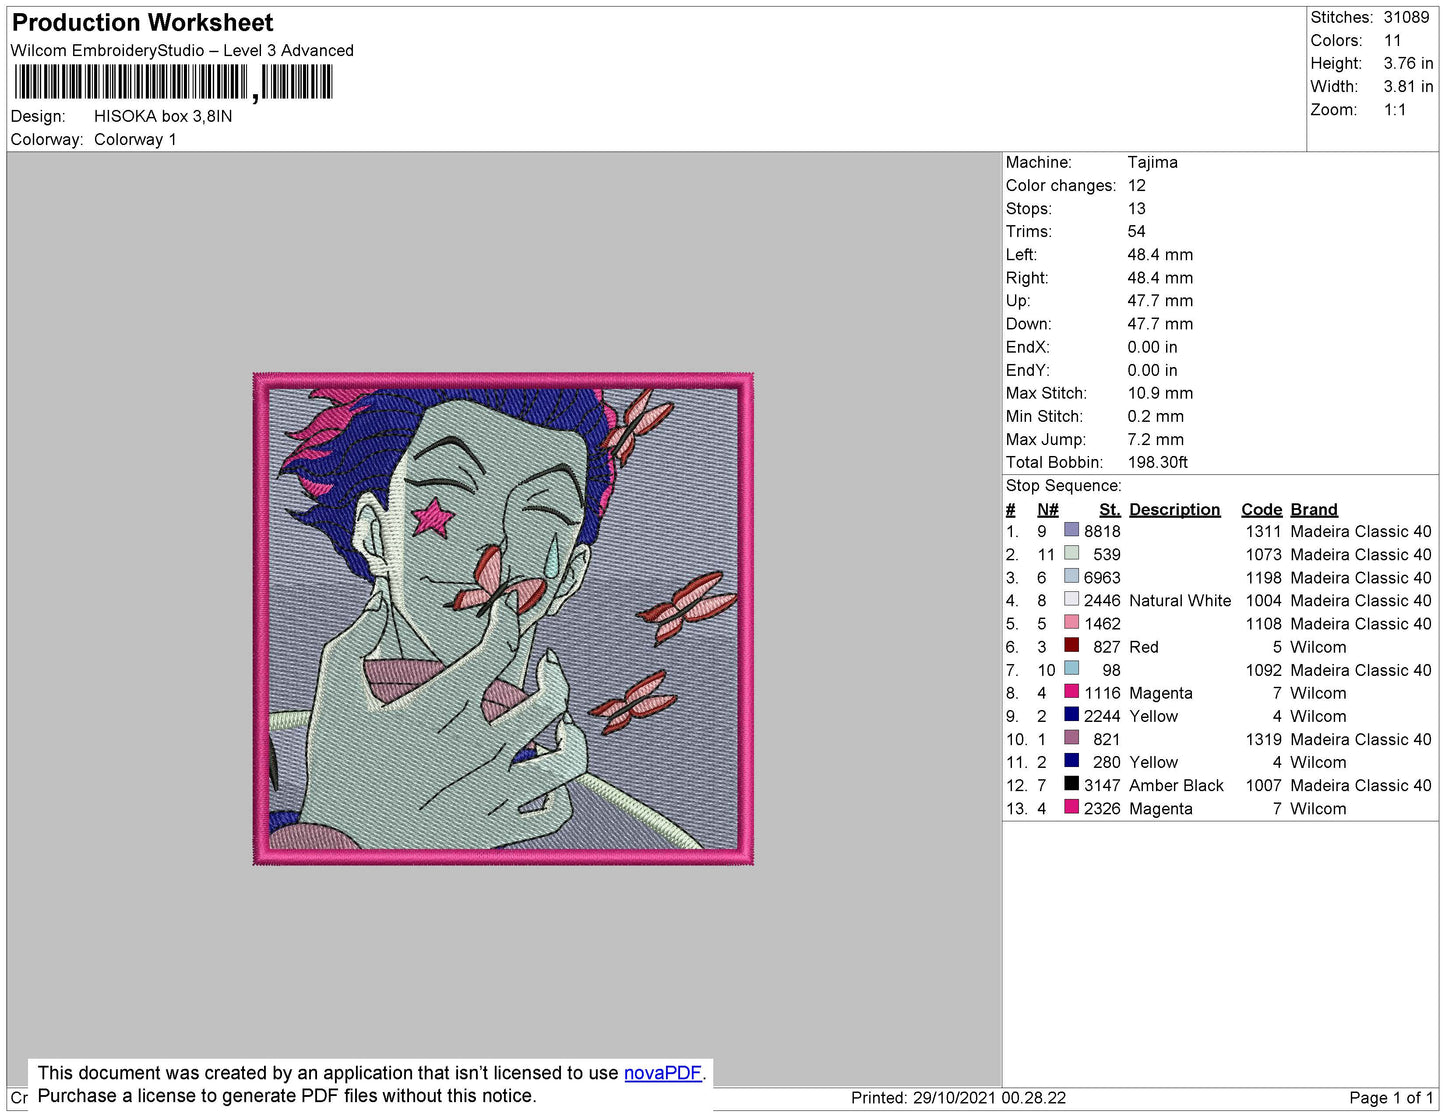Select the mauve swatch for code 1319
Image resolution: width=1445 pixels, height=1117 pixels.
click(1072, 737)
